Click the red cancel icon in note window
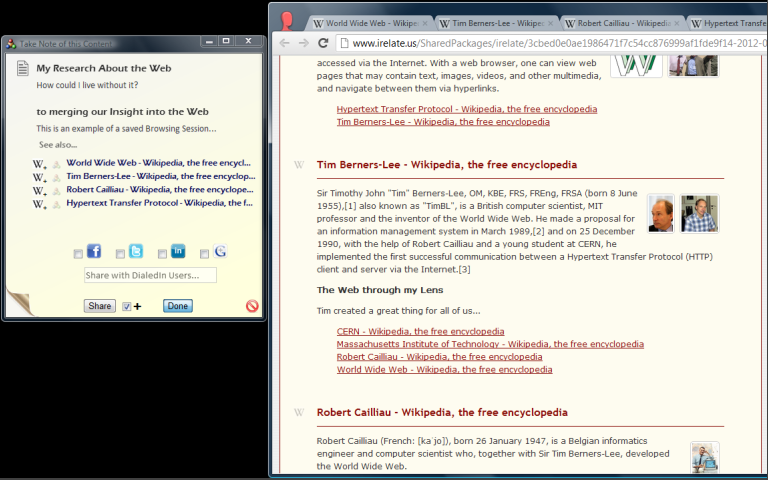Screen dimensions: 768x480 [252, 306]
